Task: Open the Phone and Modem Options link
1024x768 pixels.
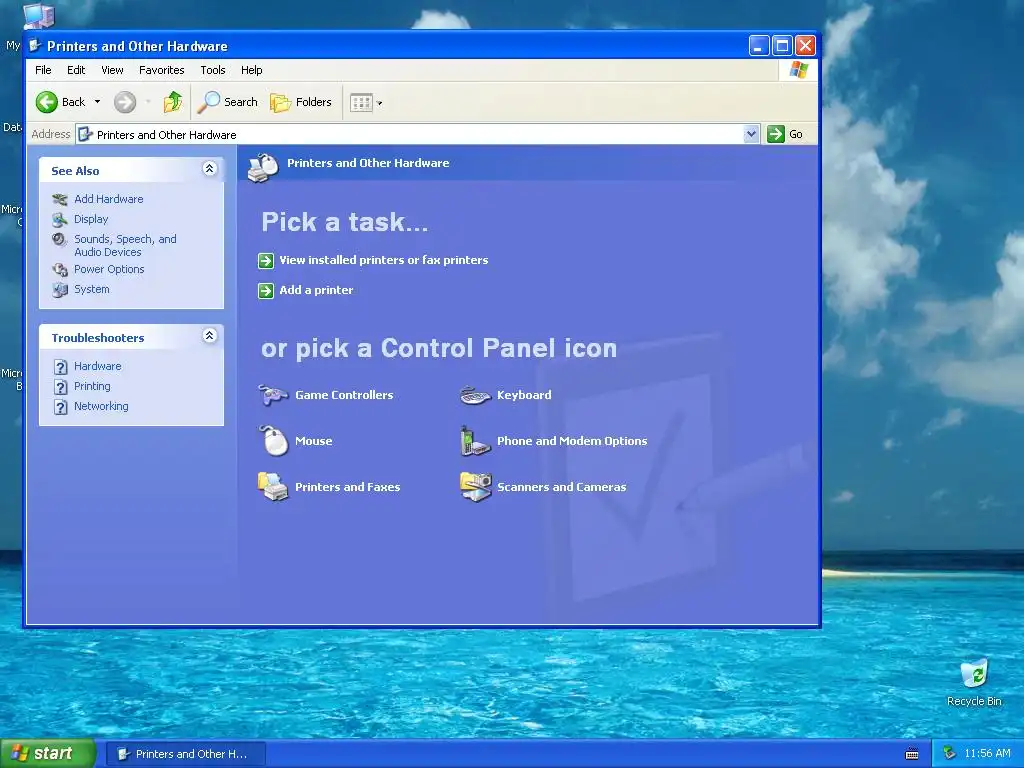Action: [572, 441]
